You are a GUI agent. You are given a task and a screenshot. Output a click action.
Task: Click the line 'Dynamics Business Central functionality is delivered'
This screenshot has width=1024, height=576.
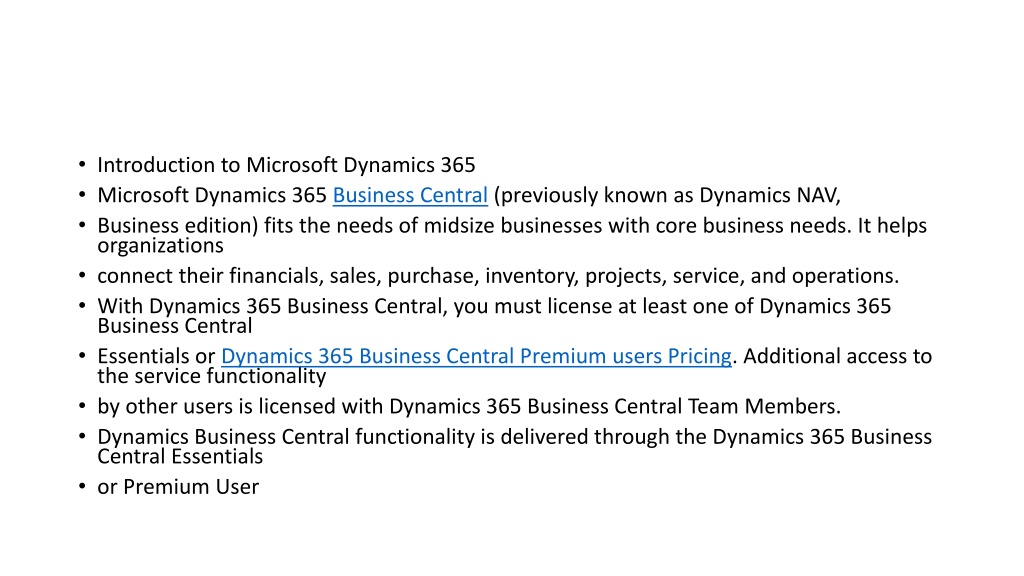[x=515, y=436]
